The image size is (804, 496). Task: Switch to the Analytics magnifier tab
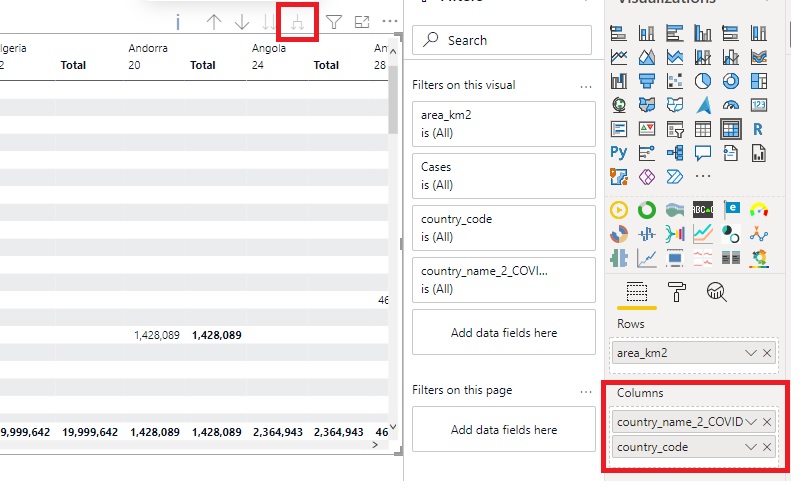716,292
